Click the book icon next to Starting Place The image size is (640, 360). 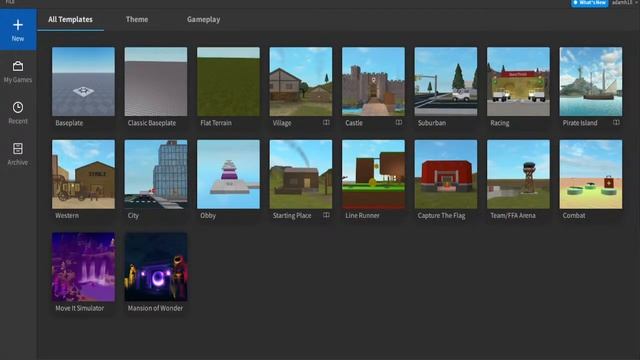pos(326,215)
